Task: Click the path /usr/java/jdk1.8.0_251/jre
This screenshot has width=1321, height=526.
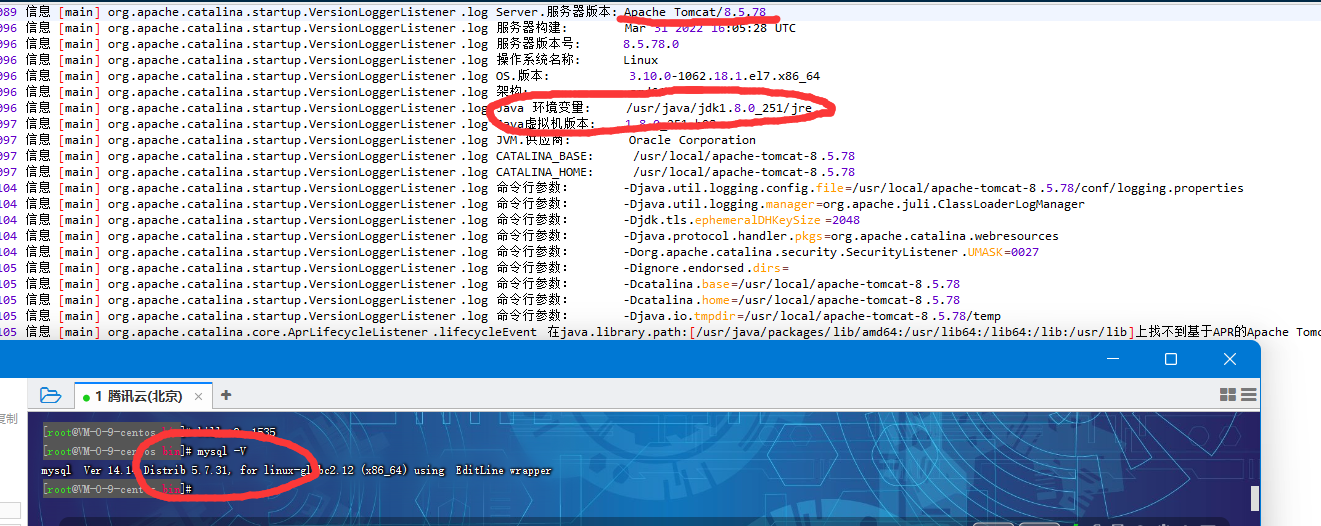Action: click(x=719, y=108)
